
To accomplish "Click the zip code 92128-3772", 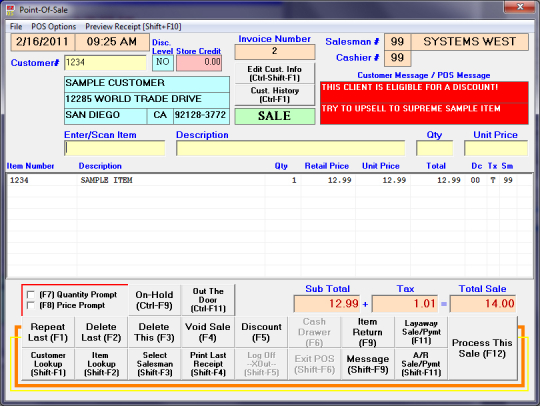I will tap(201, 116).
